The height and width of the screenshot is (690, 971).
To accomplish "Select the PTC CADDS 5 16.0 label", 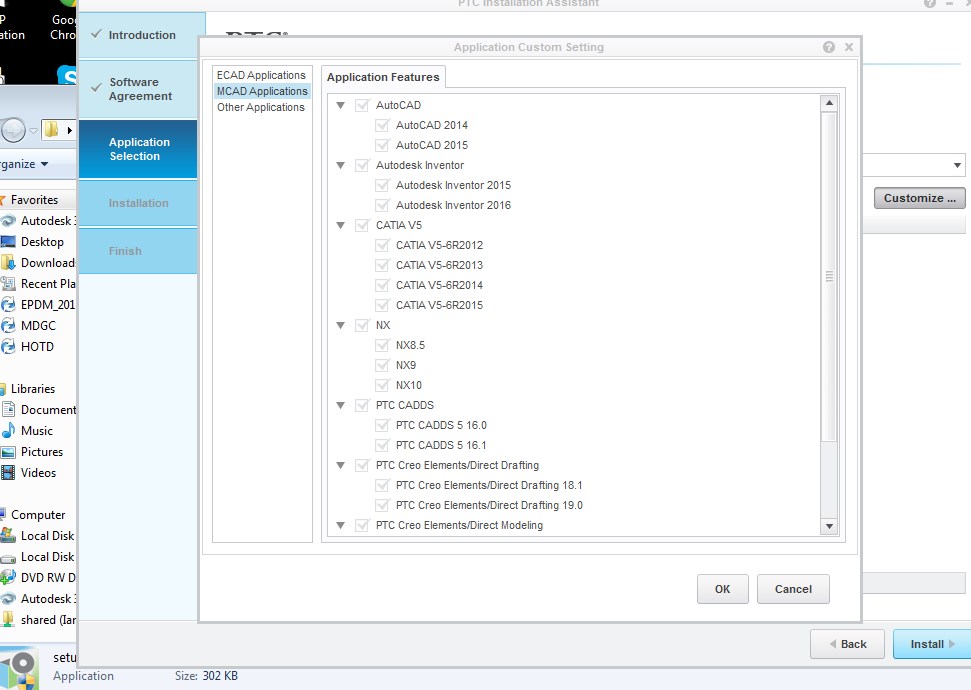I will [441, 426].
